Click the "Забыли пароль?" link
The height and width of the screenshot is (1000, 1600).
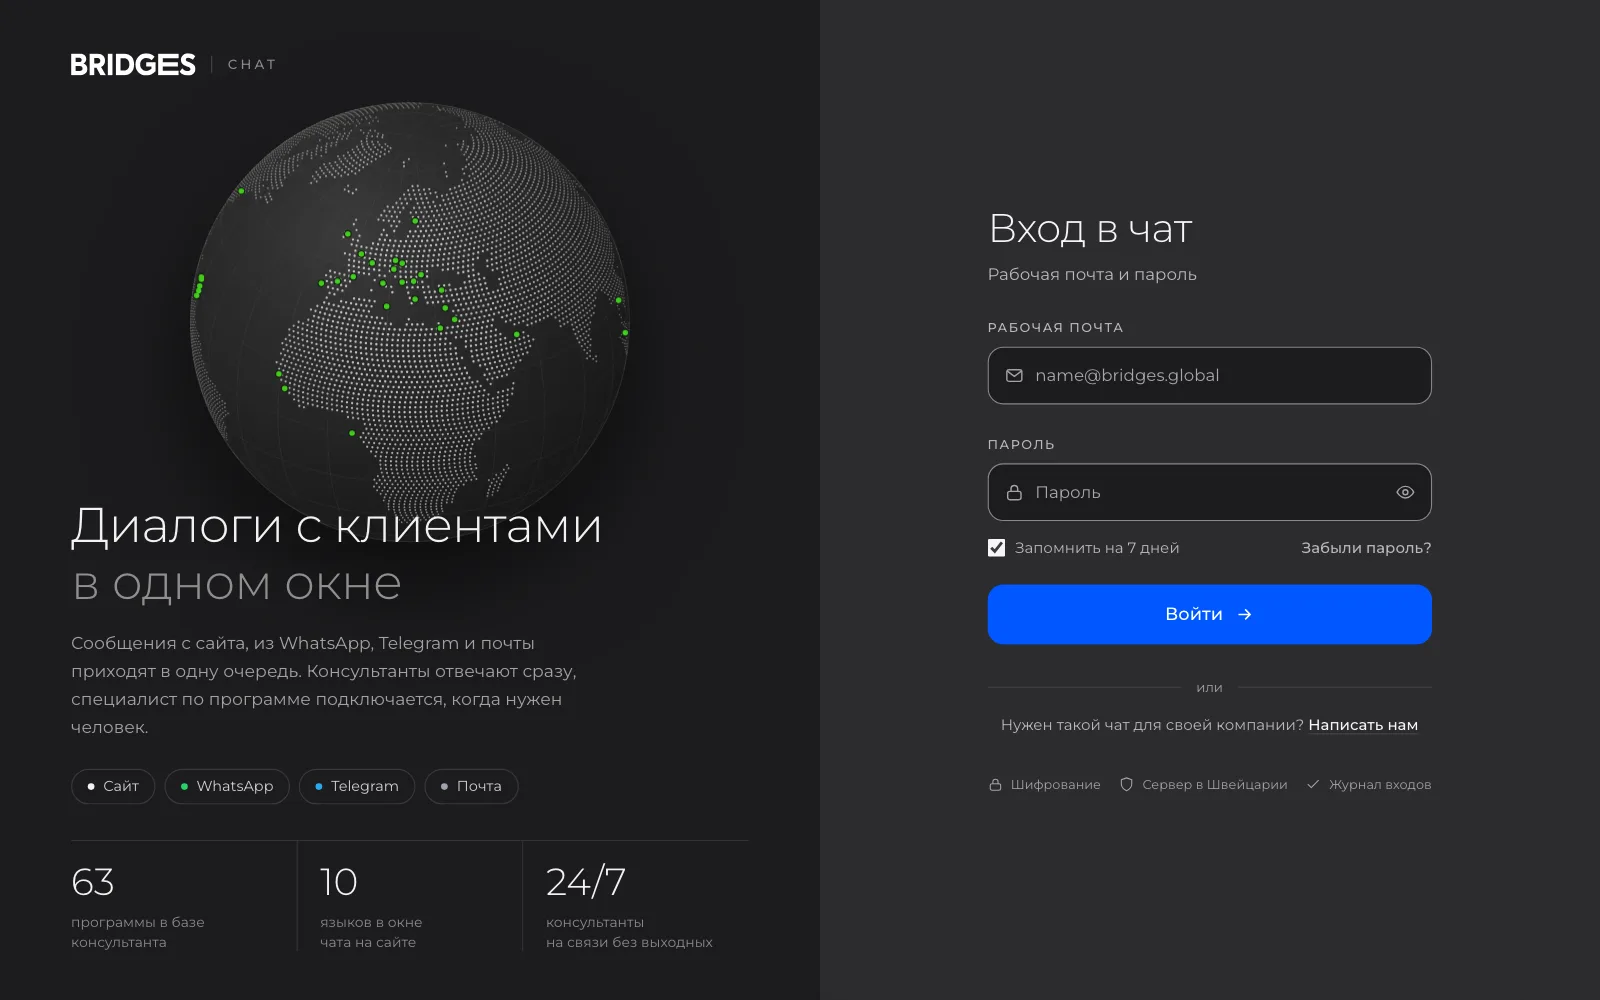click(1366, 548)
